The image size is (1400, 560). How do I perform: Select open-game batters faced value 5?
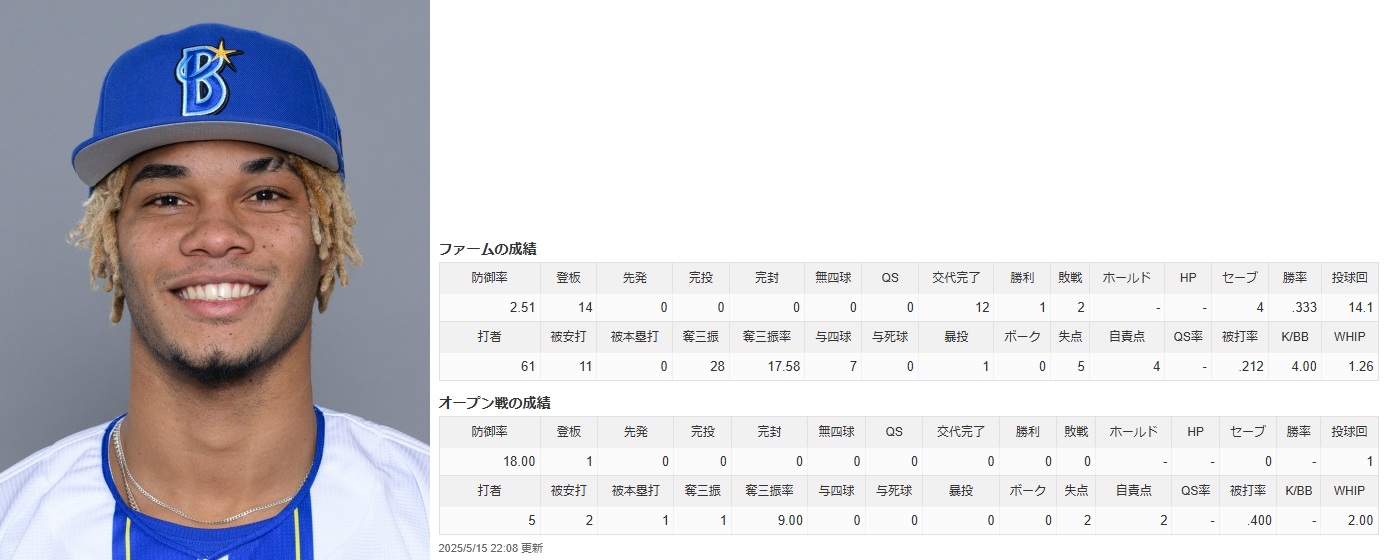(532, 521)
